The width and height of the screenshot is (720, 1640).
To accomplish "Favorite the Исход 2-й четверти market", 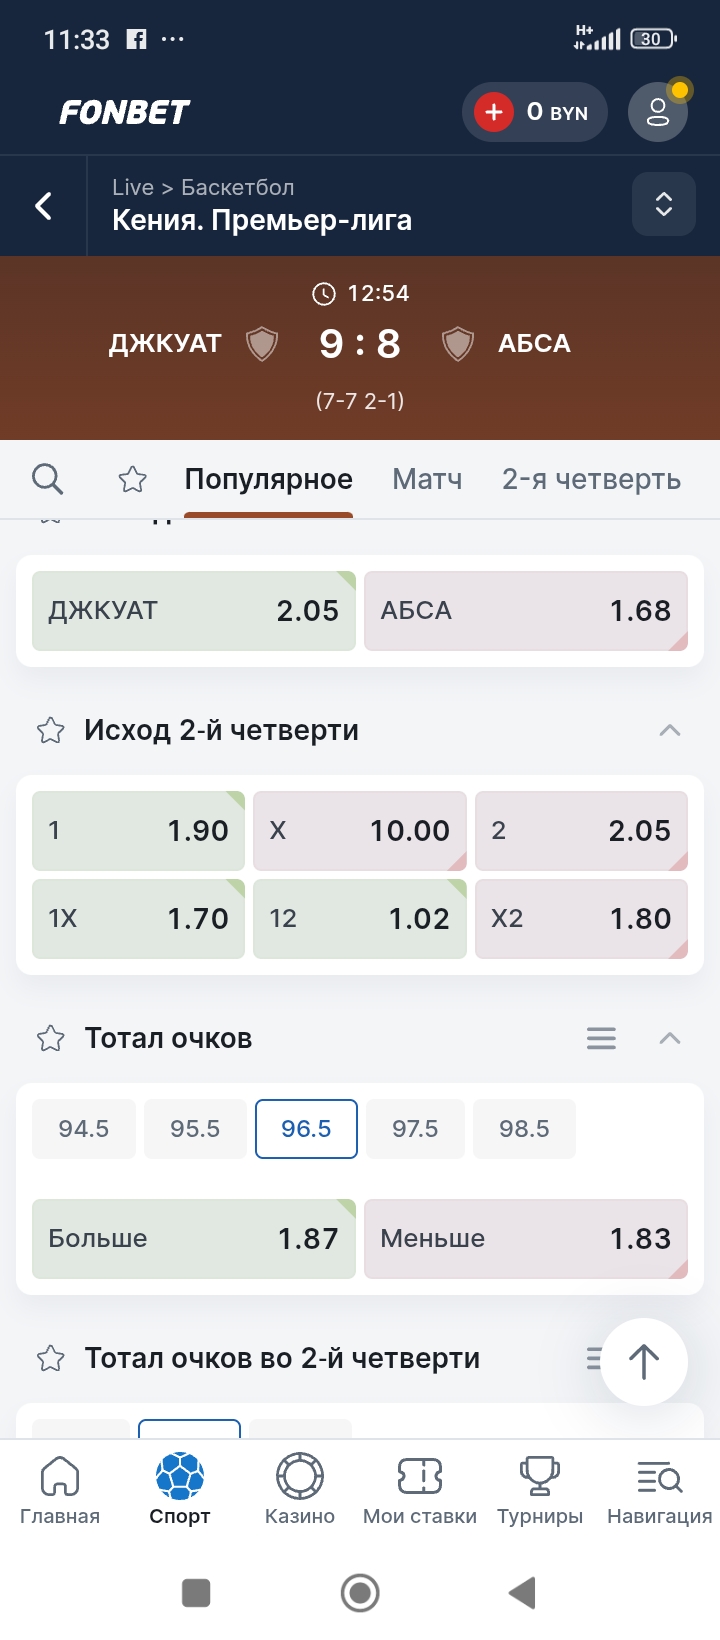I will click(x=51, y=731).
